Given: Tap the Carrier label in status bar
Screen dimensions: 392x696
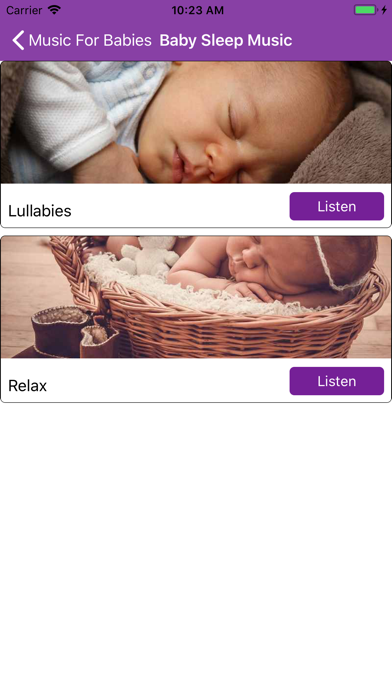Looking at the screenshot, I should (24, 10).
